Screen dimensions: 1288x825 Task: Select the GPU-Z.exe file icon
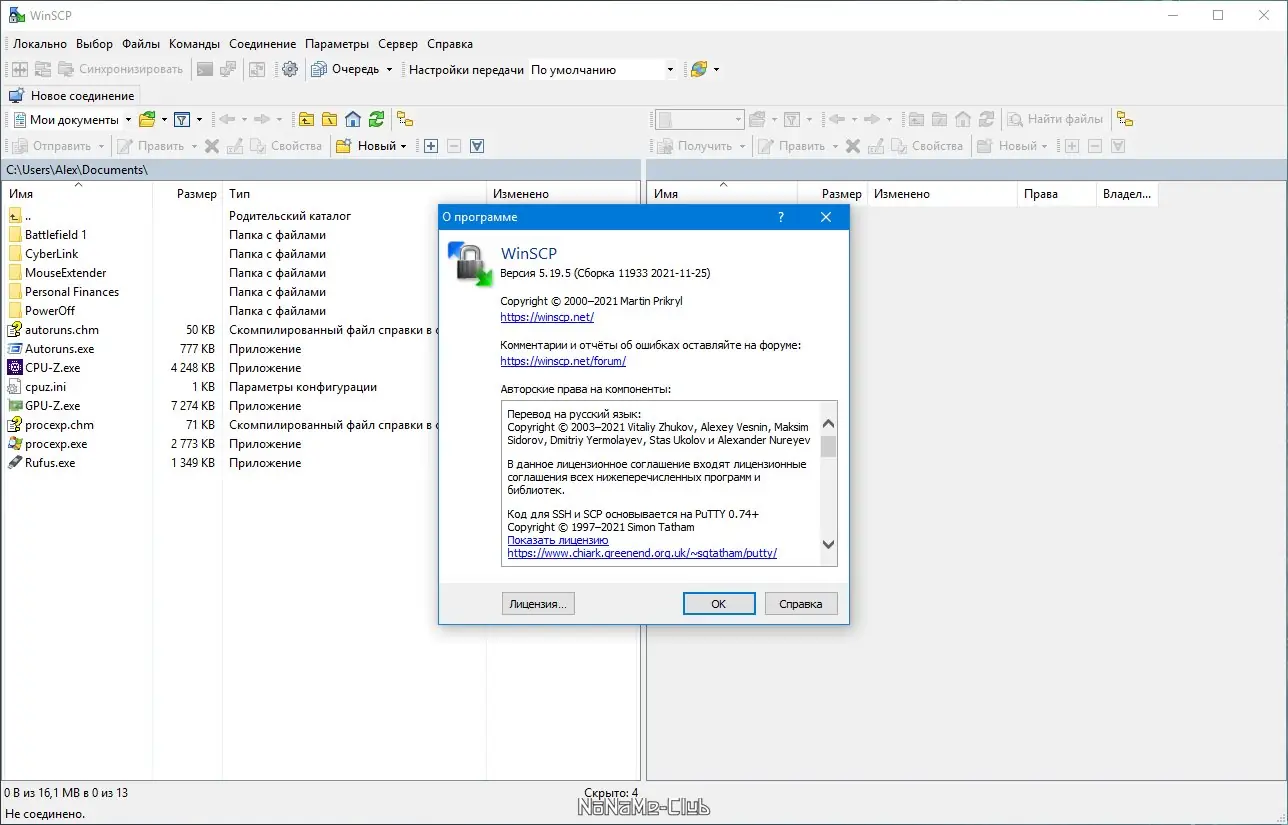pos(15,406)
